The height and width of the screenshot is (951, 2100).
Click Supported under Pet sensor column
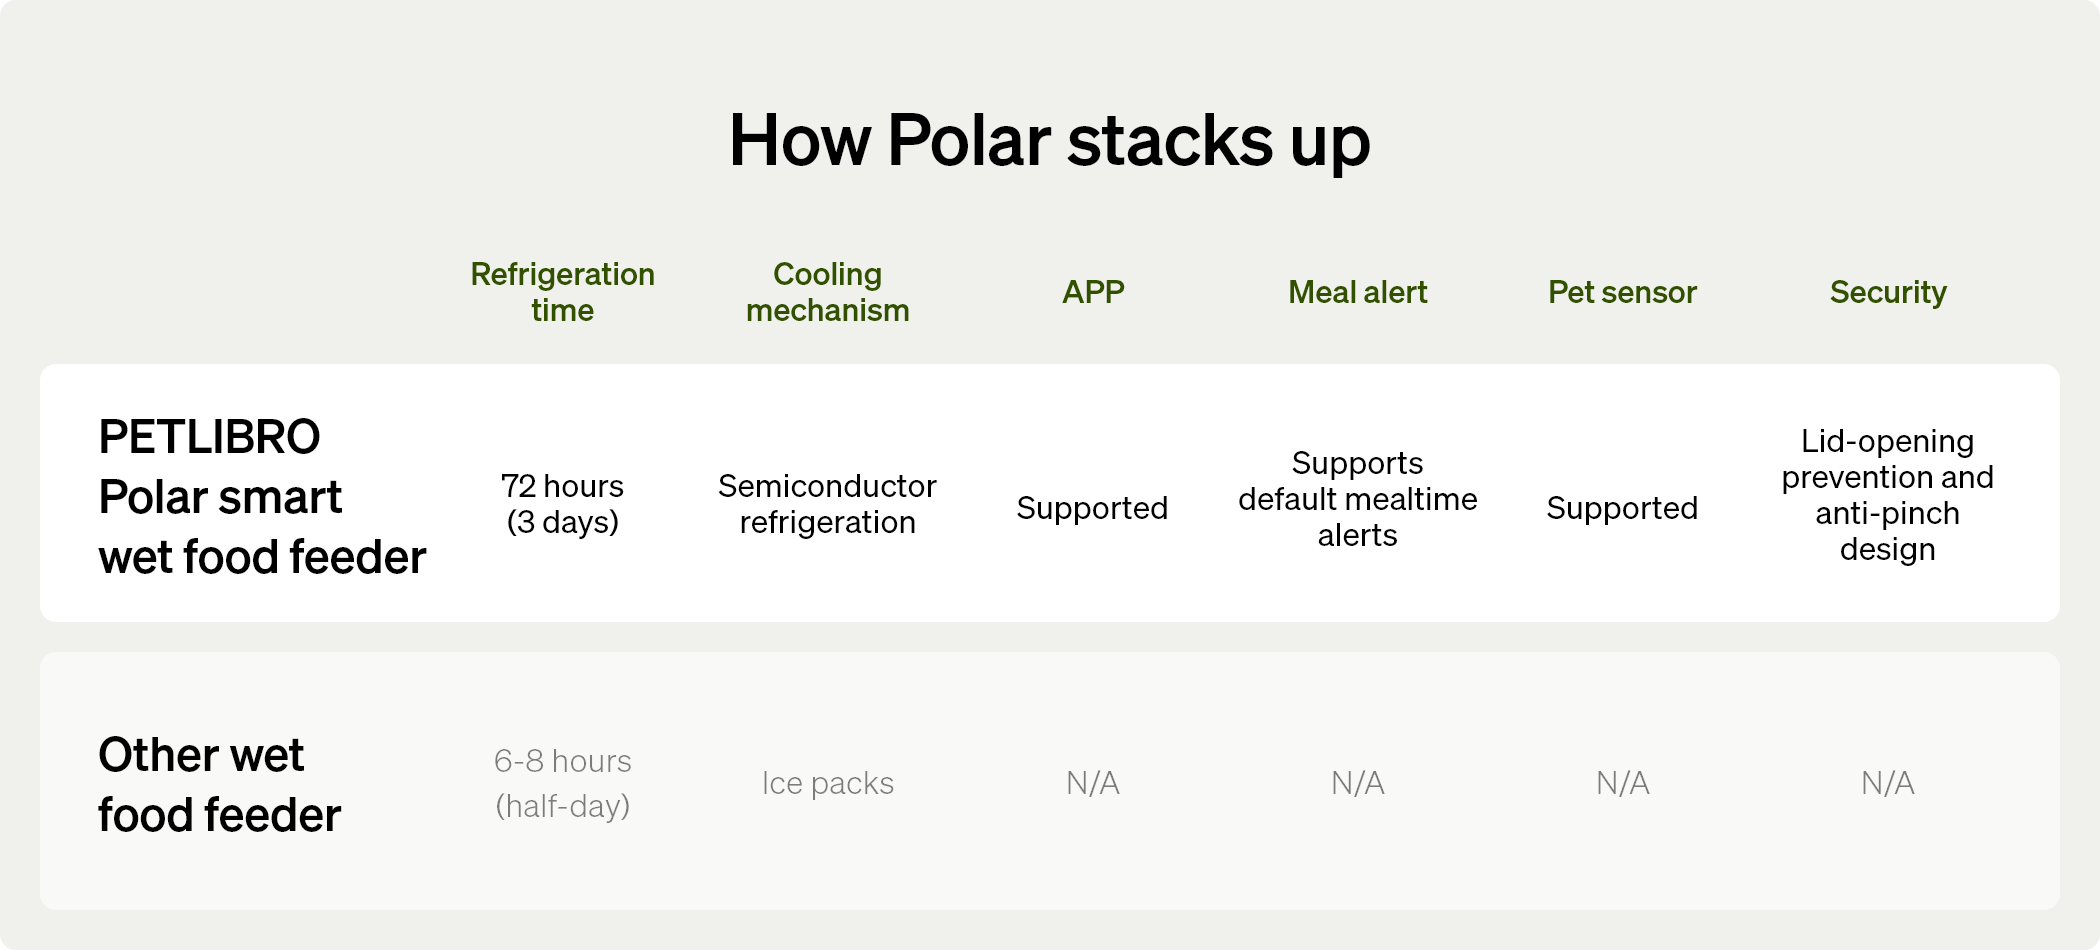tap(1622, 508)
